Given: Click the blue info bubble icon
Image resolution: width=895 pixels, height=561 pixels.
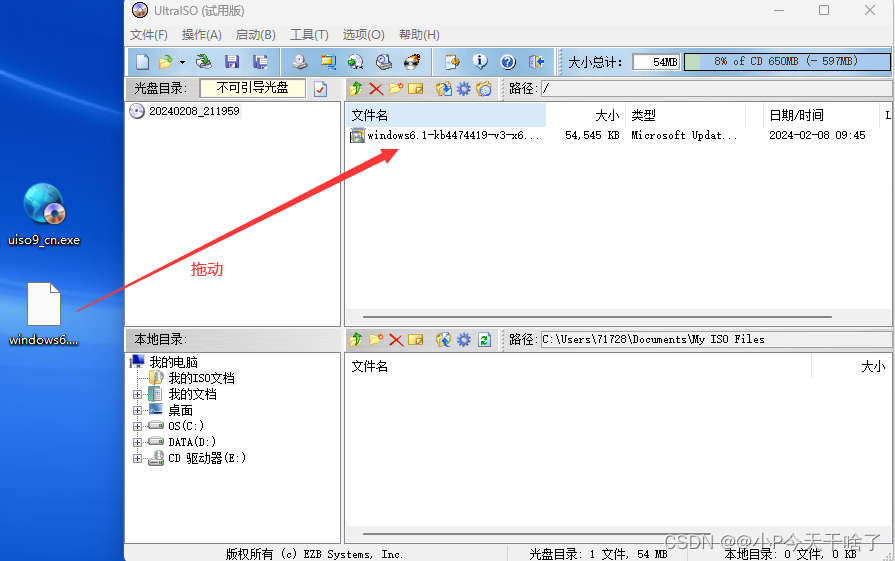Looking at the screenshot, I should point(480,62).
